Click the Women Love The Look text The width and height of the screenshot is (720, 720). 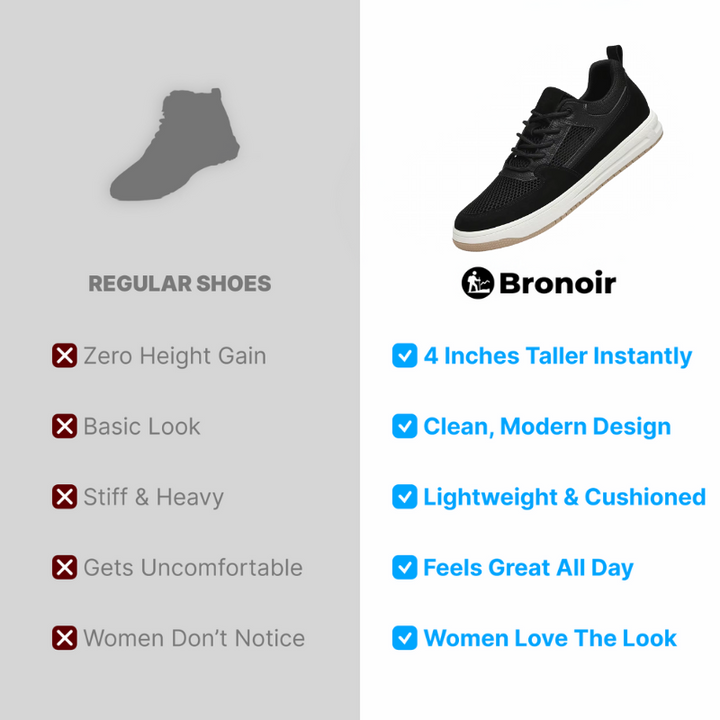click(x=550, y=638)
